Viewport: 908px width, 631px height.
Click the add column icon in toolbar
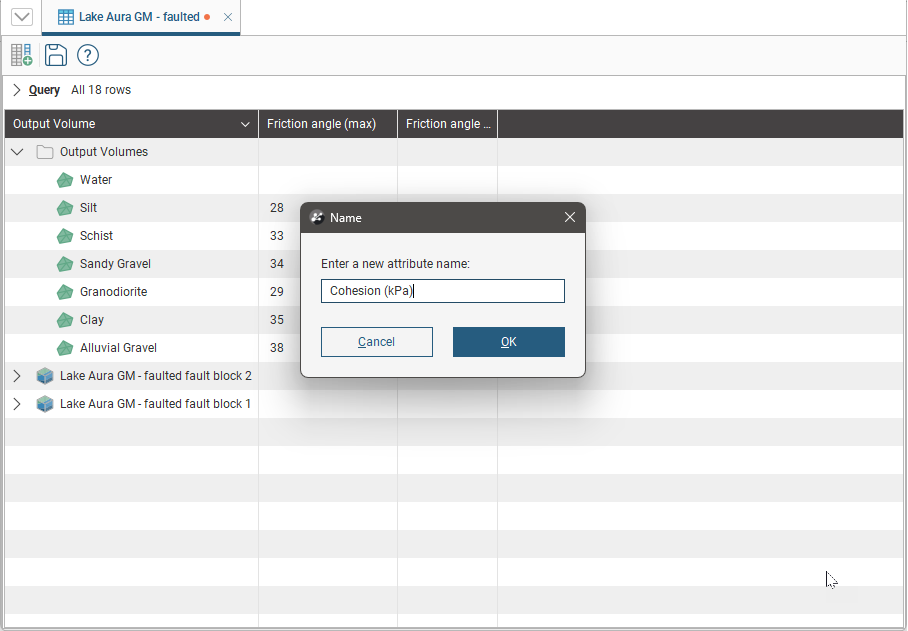coord(22,55)
